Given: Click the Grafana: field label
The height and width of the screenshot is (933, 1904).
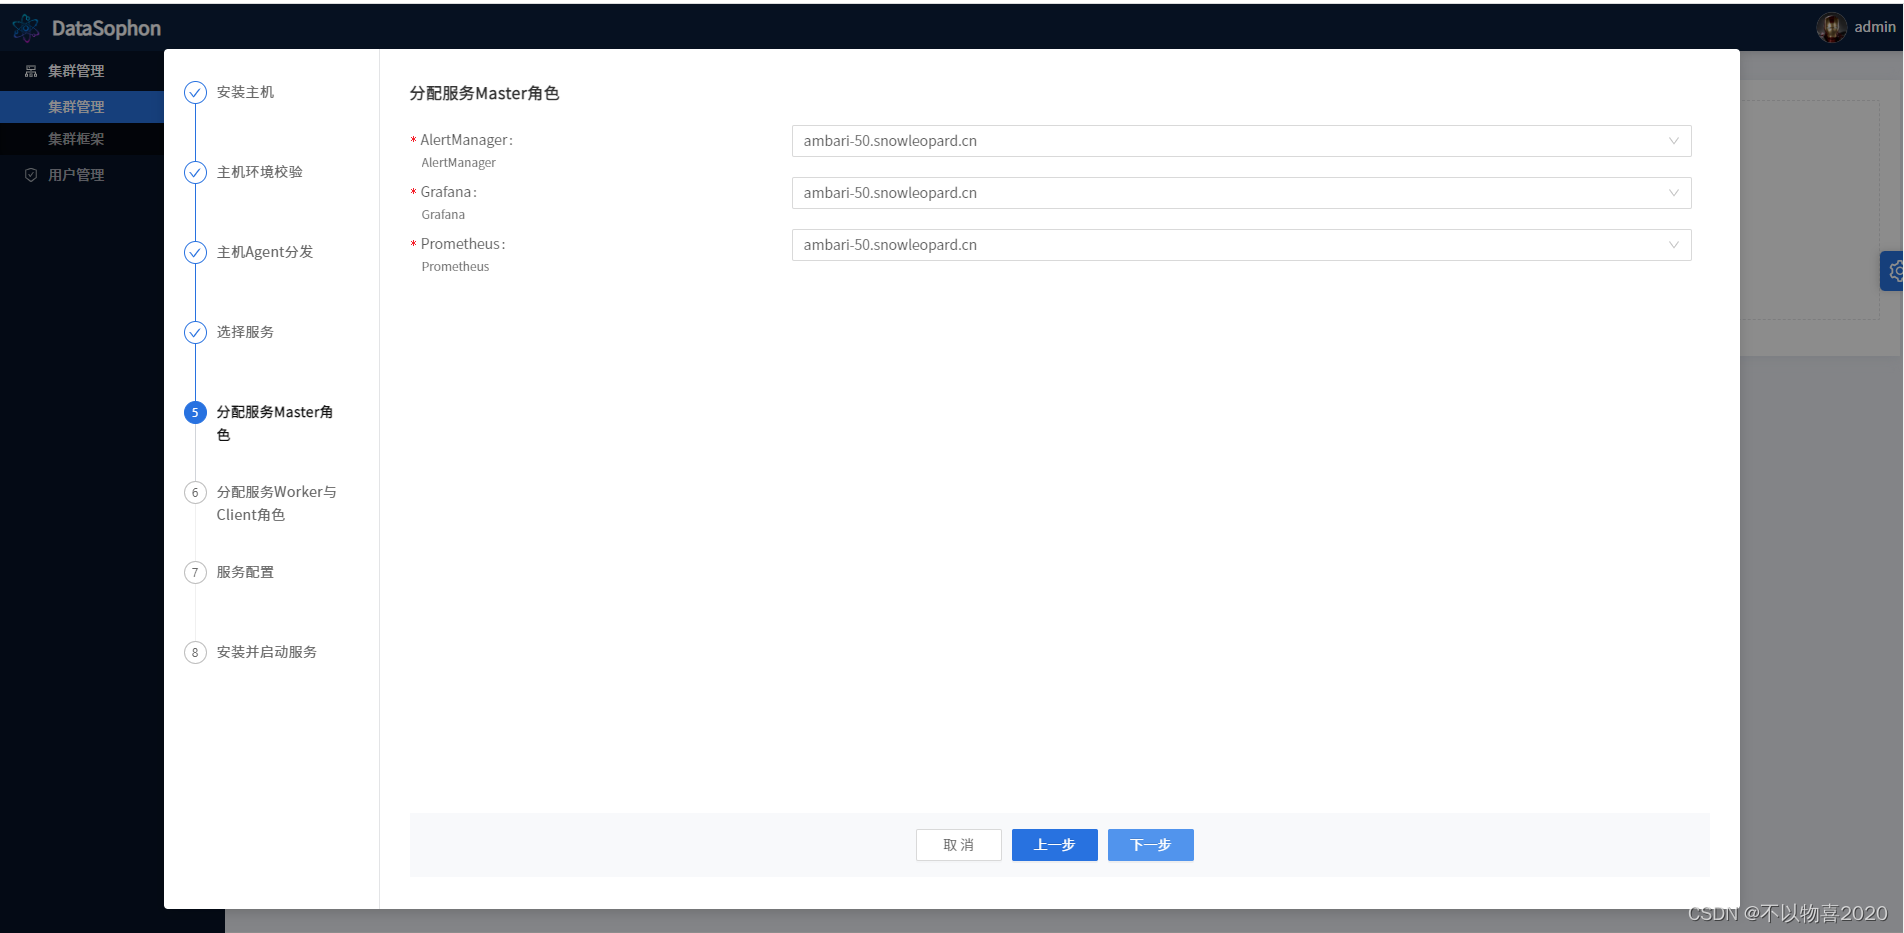Looking at the screenshot, I should pos(448,192).
